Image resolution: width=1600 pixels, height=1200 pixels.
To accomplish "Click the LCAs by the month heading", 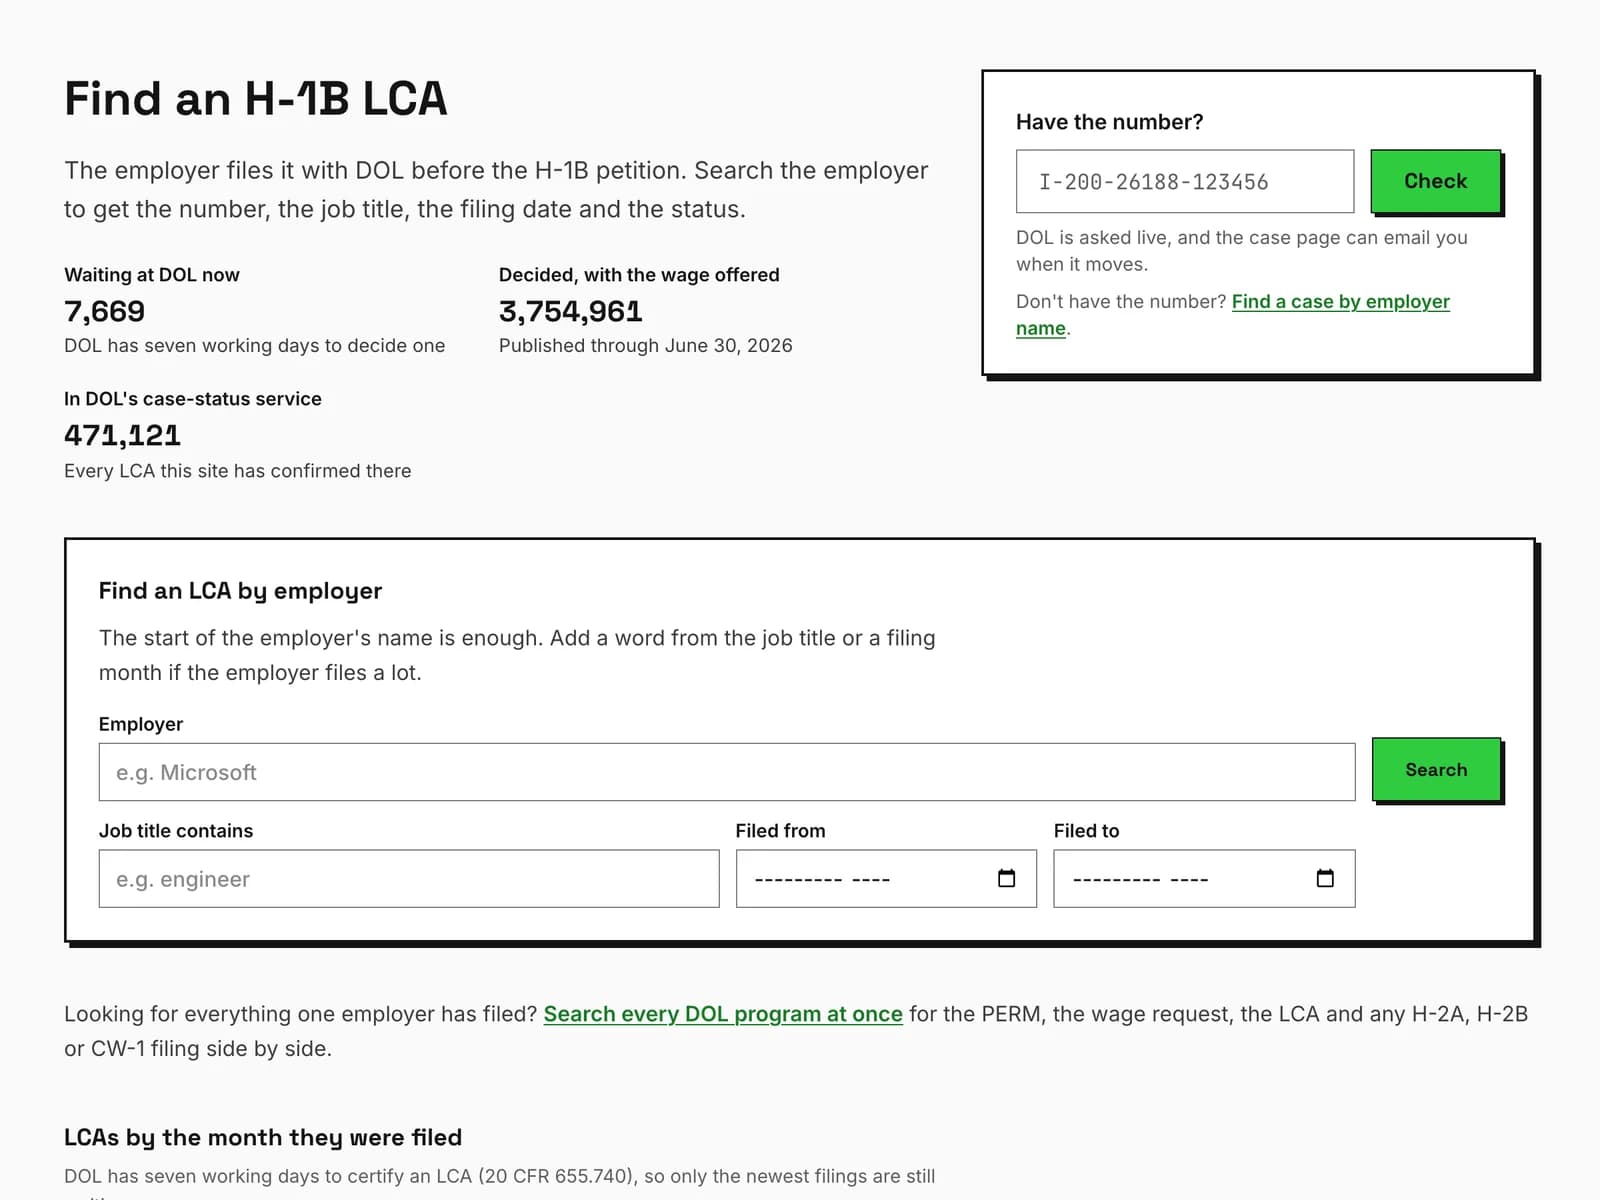I will click(x=263, y=1137).
